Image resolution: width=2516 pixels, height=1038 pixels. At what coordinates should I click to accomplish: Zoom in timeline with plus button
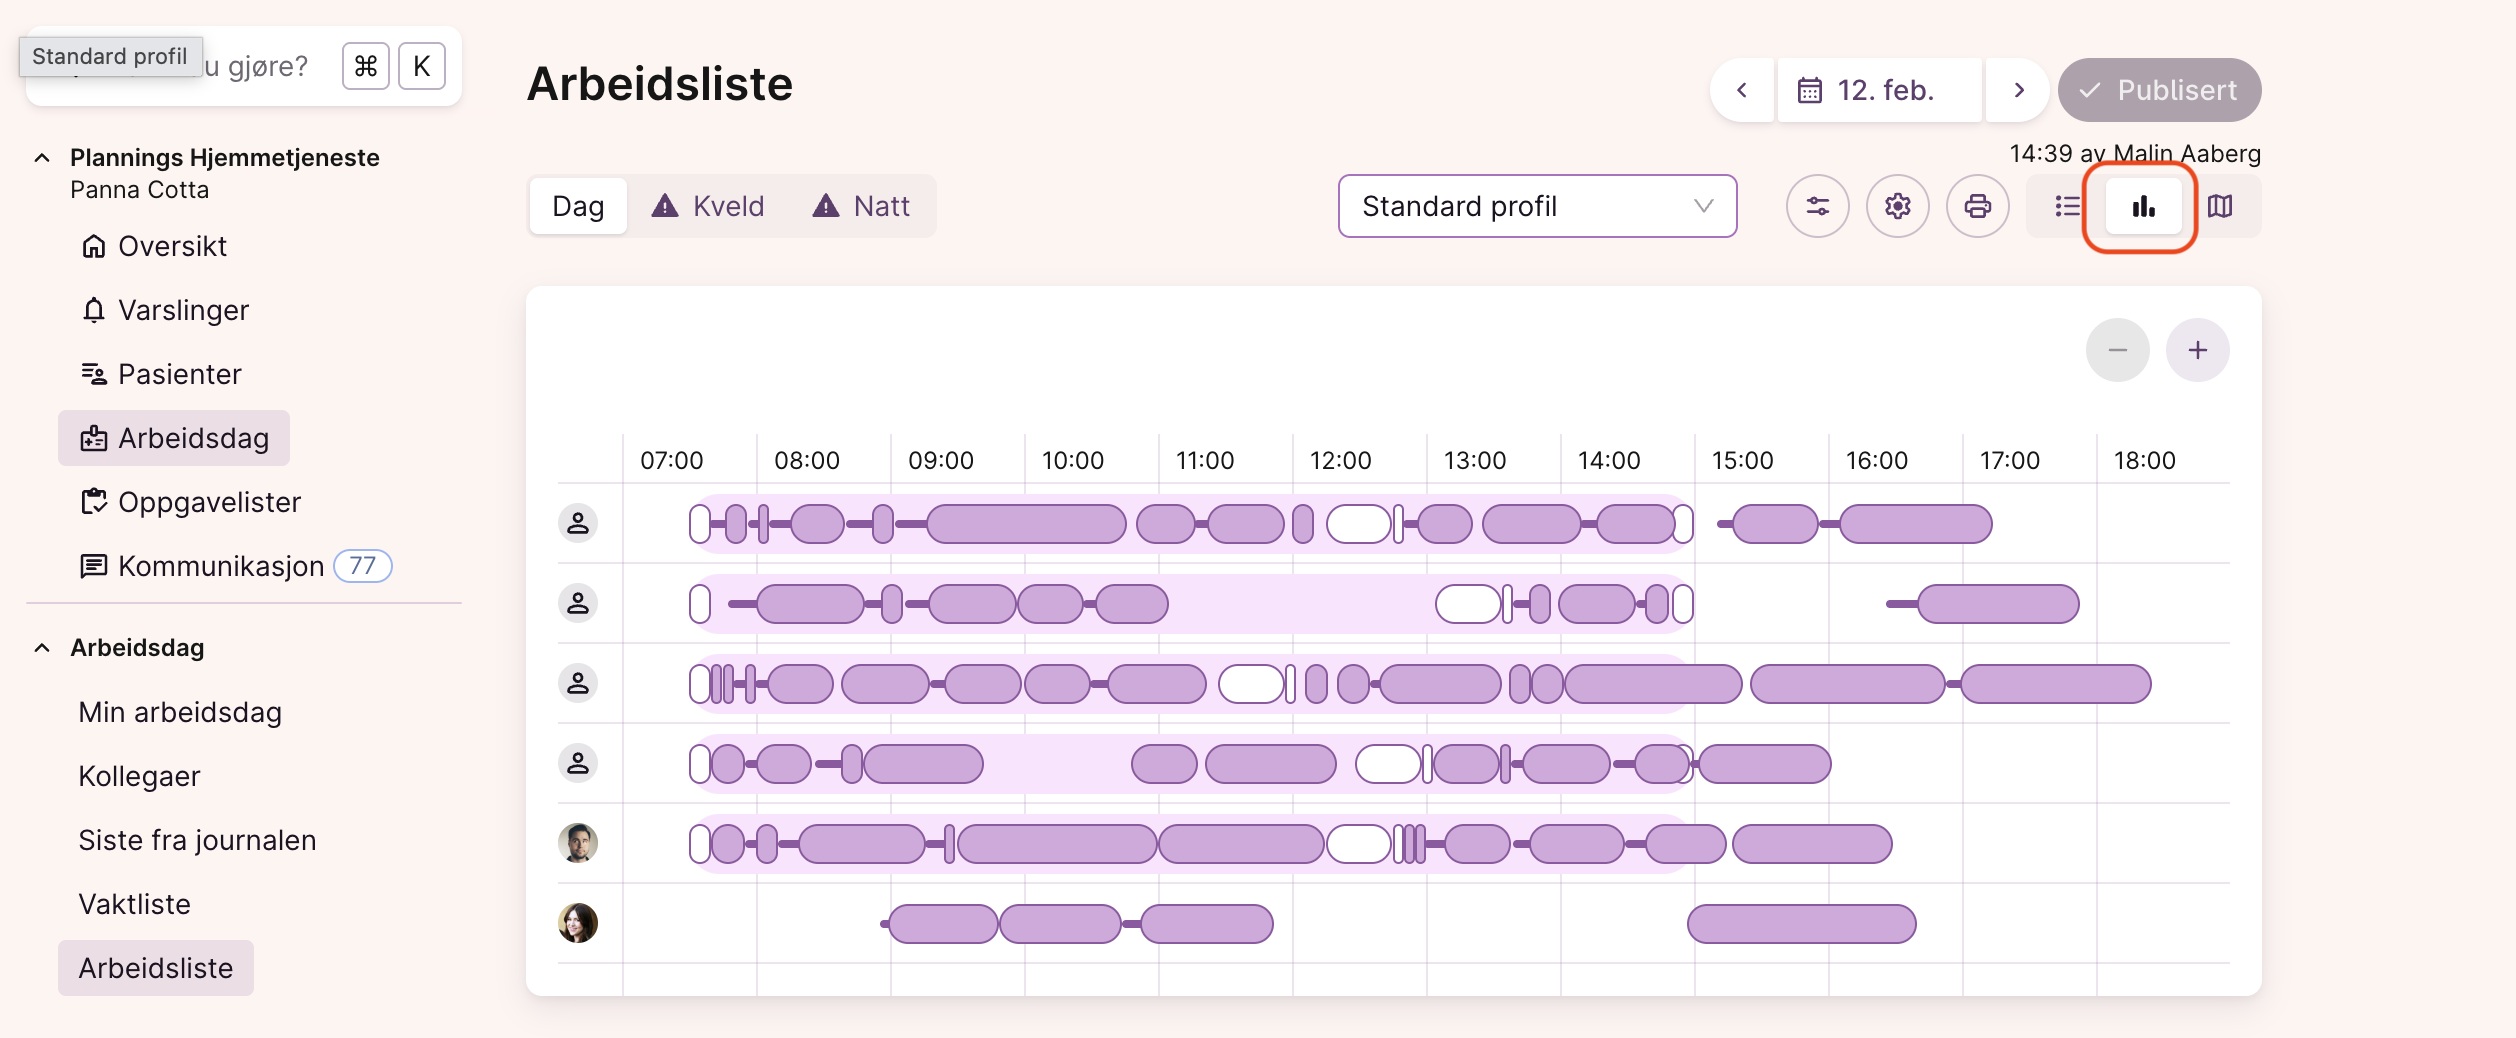[x=2197, y=350]
